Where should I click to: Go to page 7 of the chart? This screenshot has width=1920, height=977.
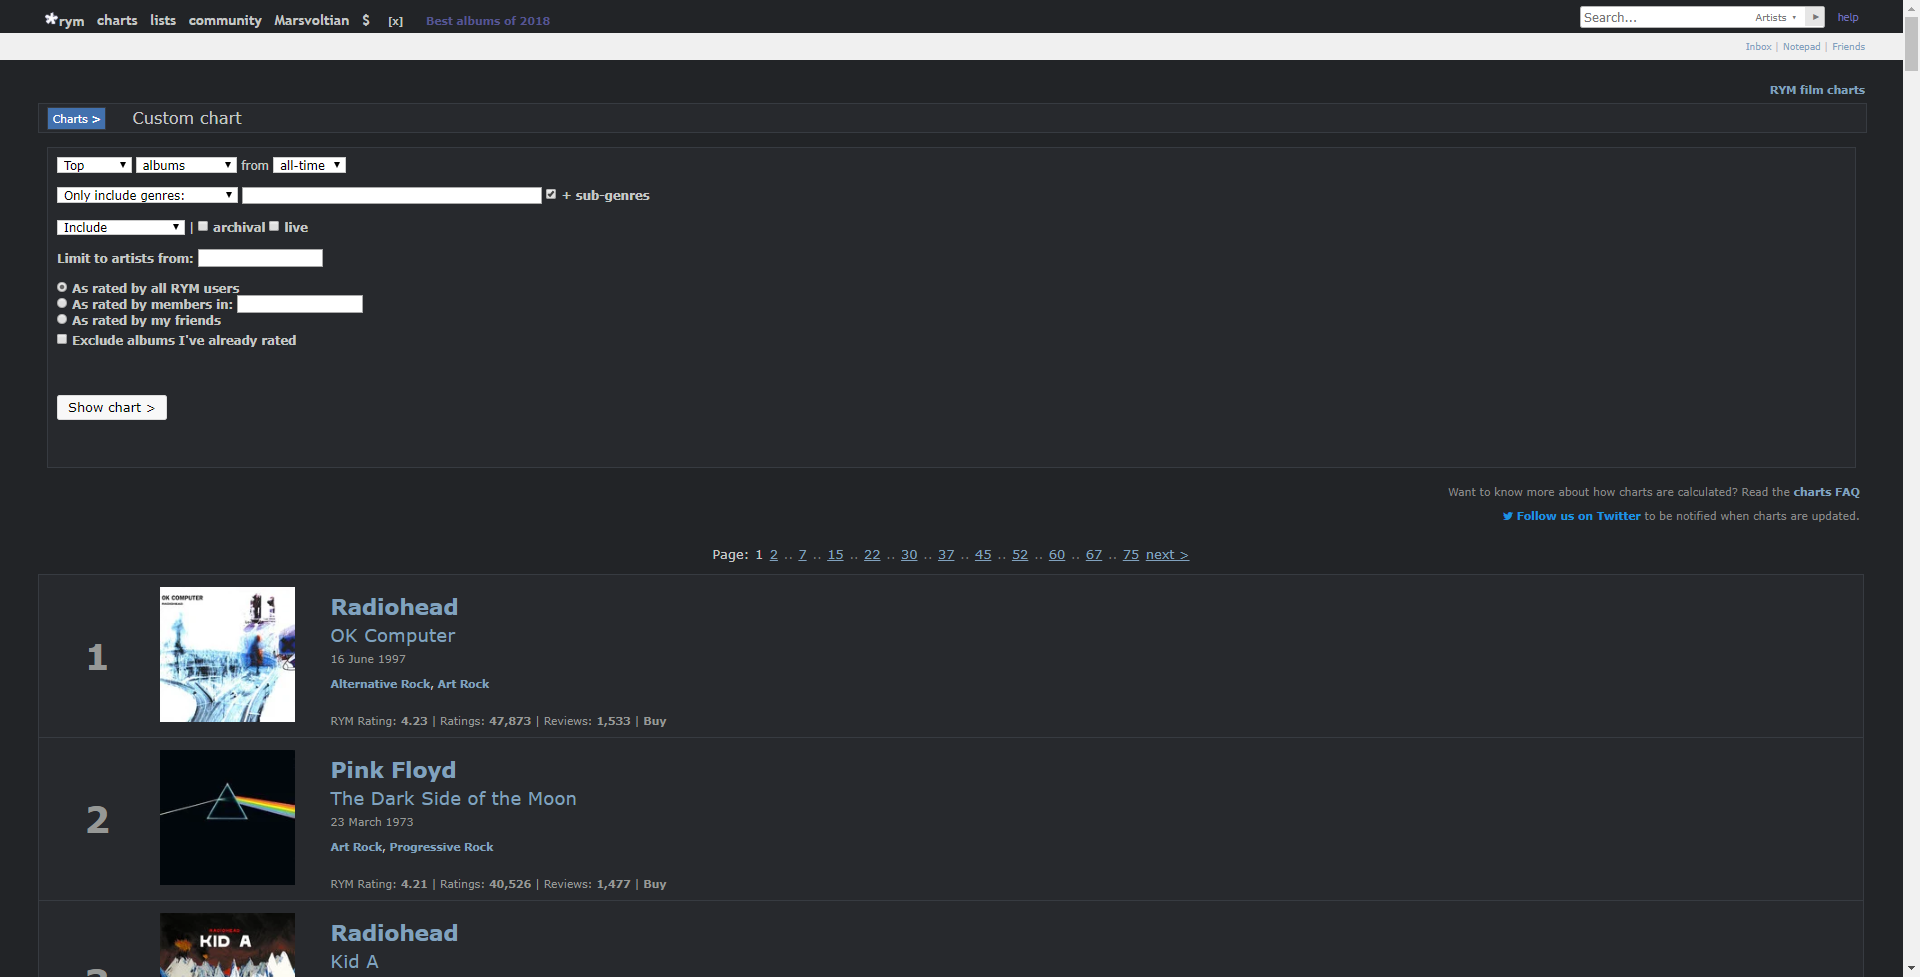(x=802, y=555)
